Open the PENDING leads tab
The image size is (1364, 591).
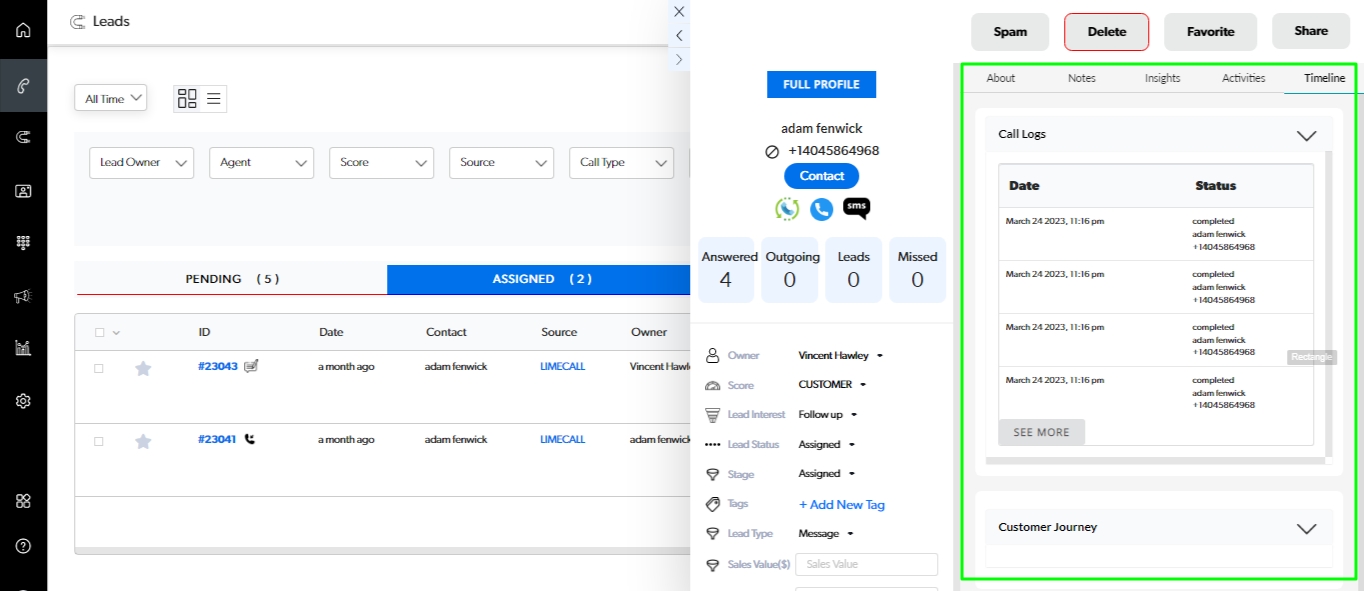(231, 279)
